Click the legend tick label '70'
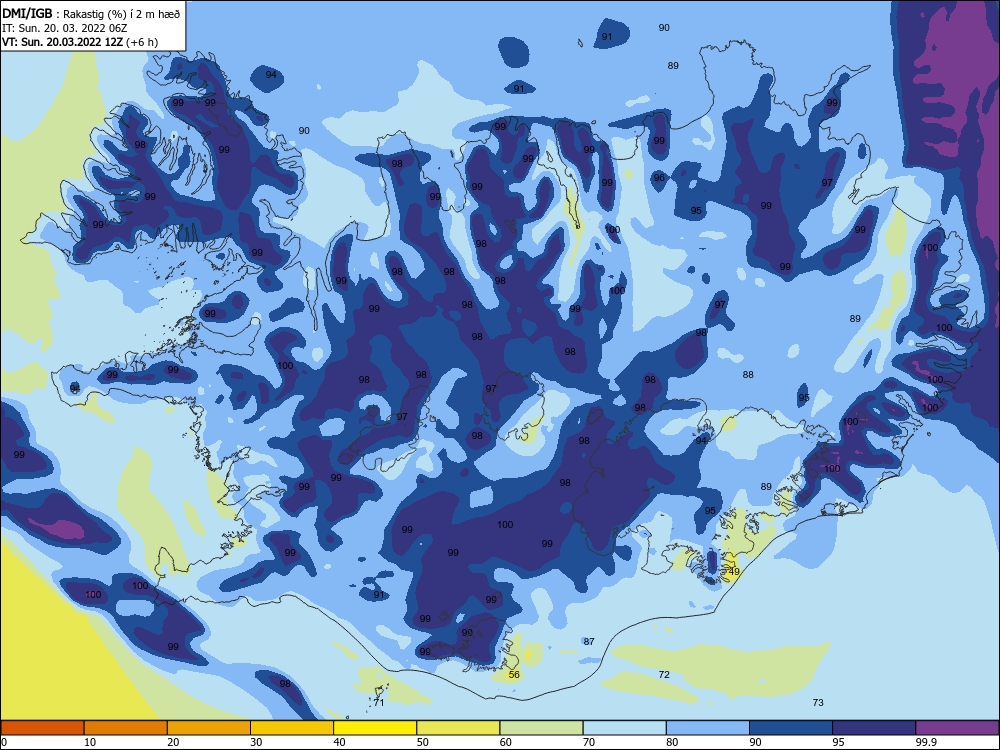1000x750 pixels. click(589, 742)
